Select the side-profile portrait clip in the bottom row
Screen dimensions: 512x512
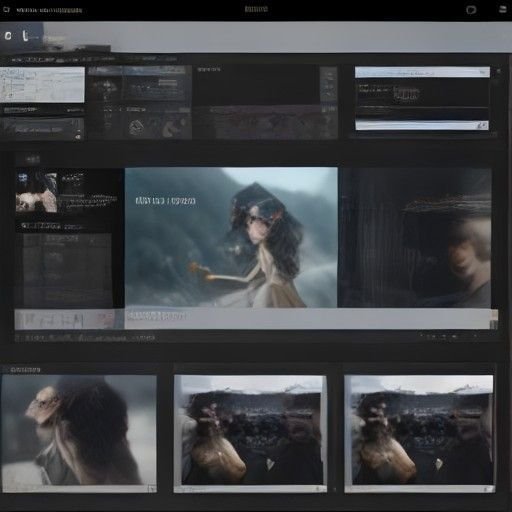pos(79,433)
